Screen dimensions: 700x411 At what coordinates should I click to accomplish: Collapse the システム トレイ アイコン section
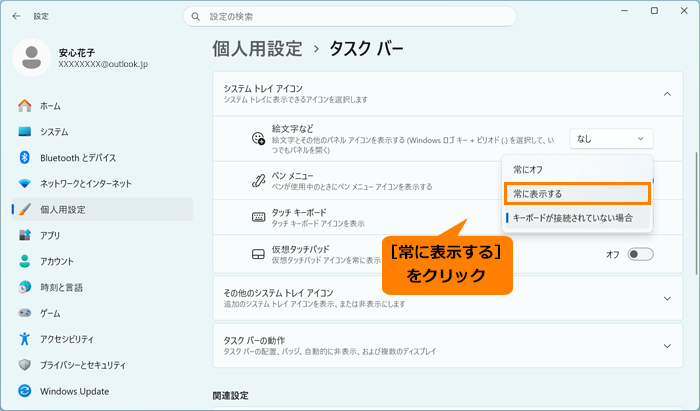tap(667, 94)
